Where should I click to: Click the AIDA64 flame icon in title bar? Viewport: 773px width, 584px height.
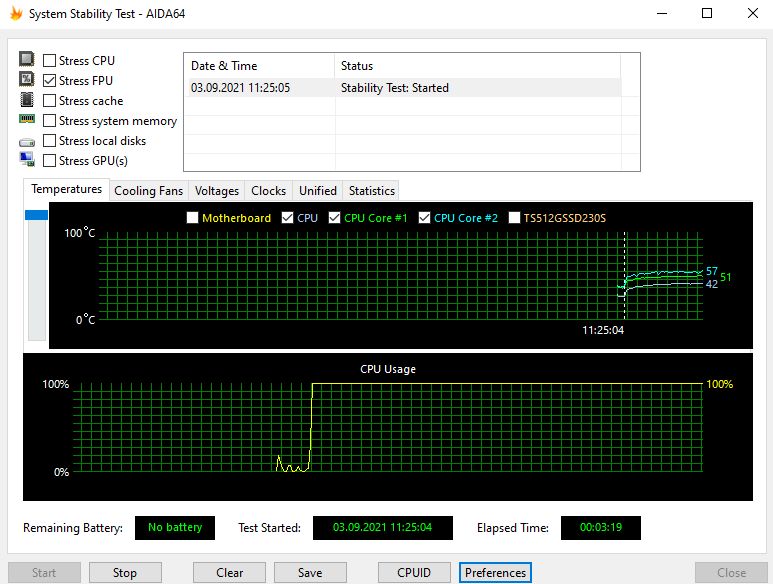coord(15,14)
